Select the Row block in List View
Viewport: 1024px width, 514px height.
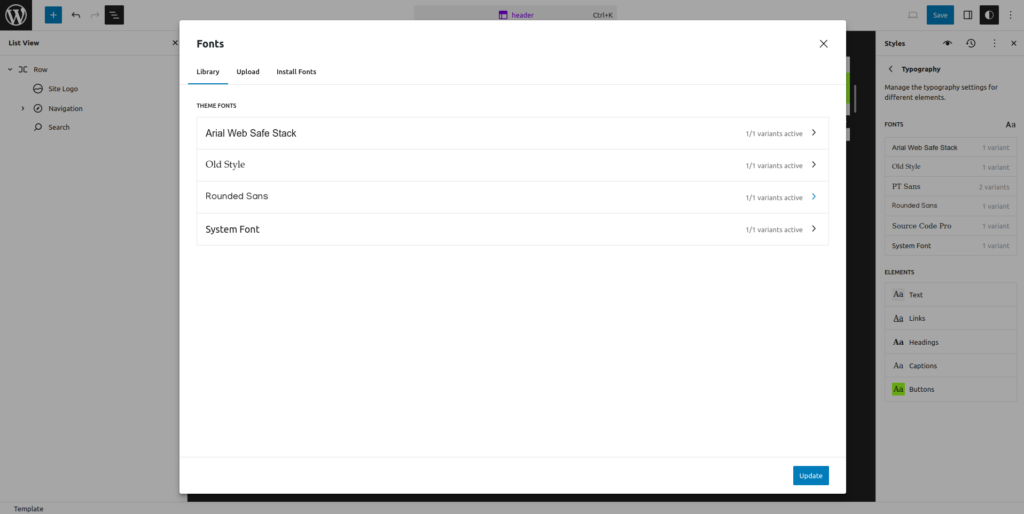click(x=40, y=69)
